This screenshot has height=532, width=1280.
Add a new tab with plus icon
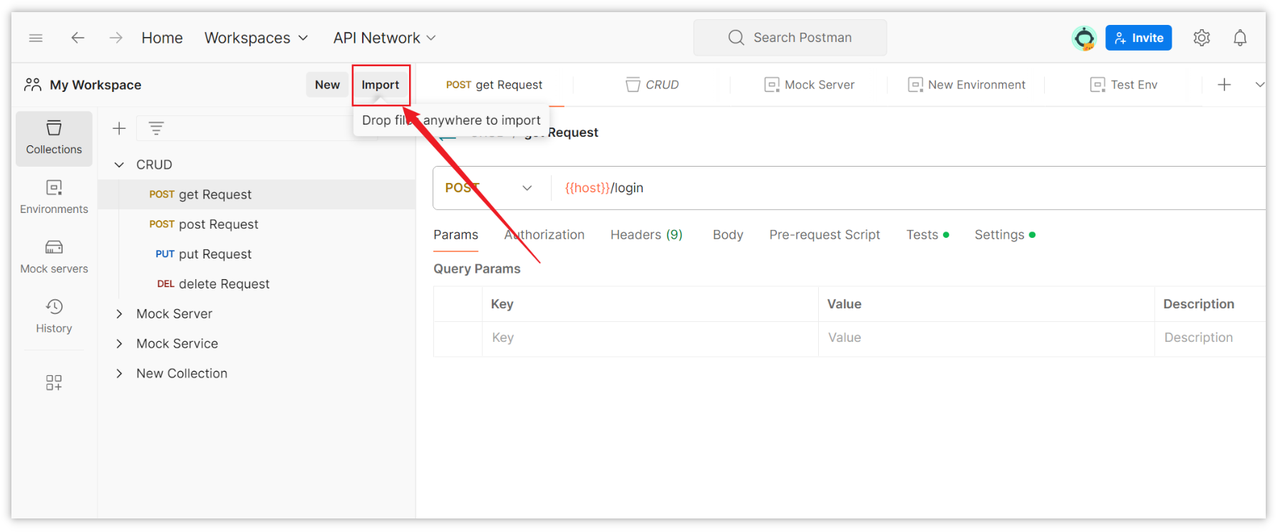point(1224,85)
